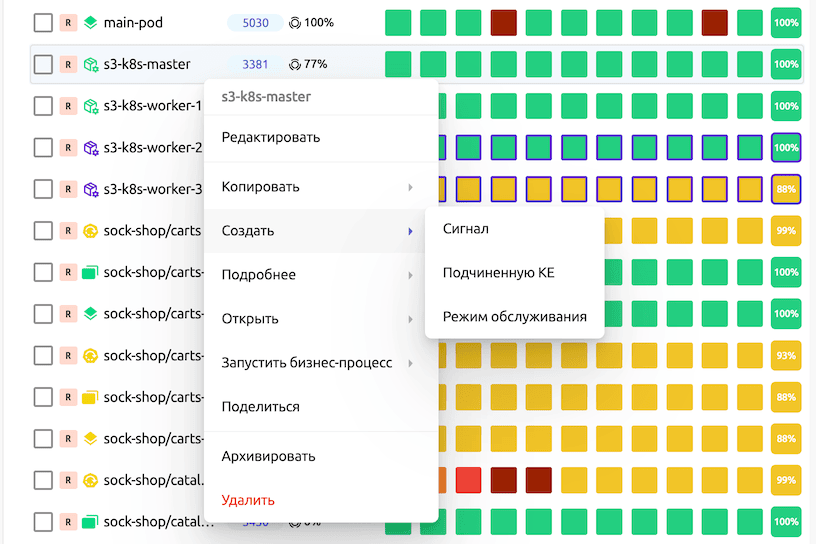Click the R badge in the main-pod row
The width and height of the screenshot is (816, 544).
(x=68, y=22)
